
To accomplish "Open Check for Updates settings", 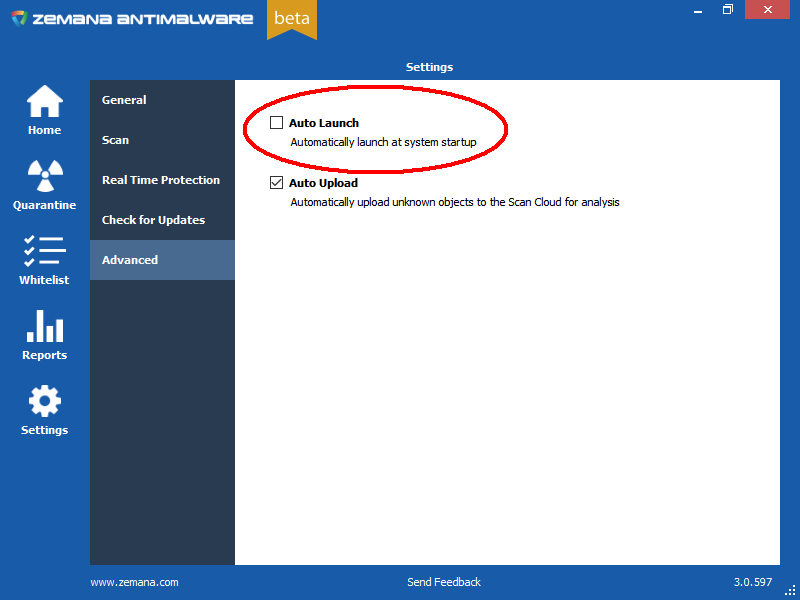I will tap(162, 220).
